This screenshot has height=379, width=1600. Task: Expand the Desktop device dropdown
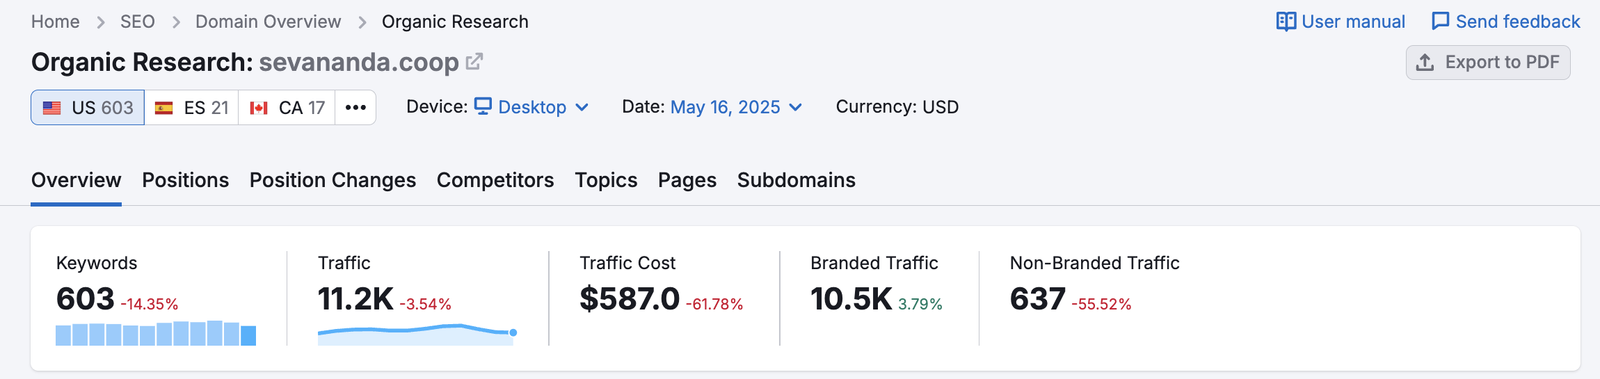[531, 107]
